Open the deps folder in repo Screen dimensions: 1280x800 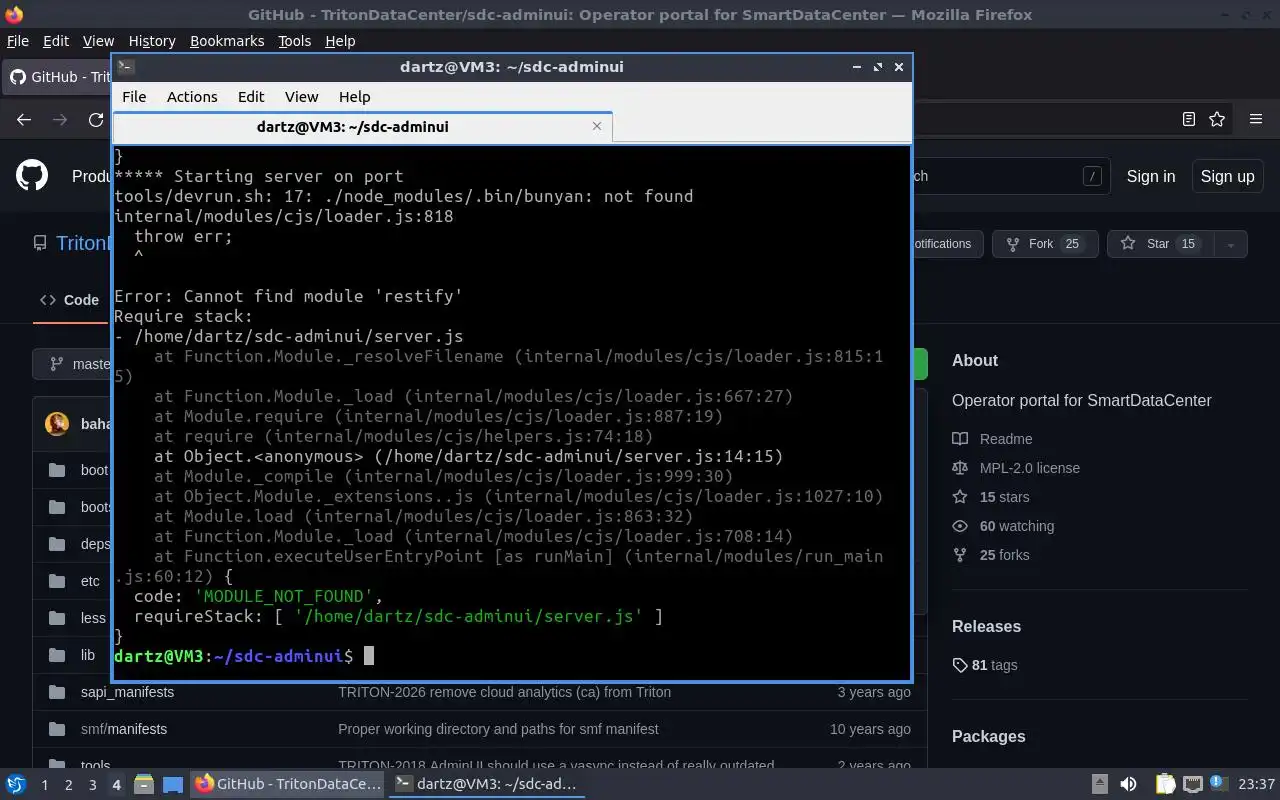95,544
